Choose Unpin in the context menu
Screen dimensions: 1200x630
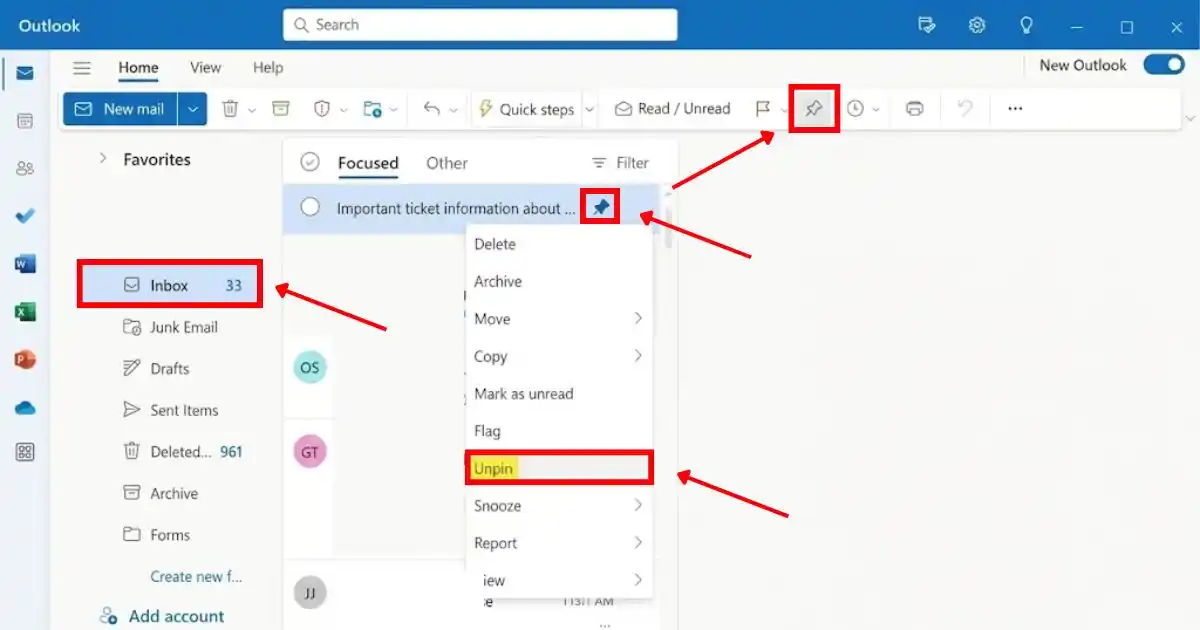[x=559, y=468]
